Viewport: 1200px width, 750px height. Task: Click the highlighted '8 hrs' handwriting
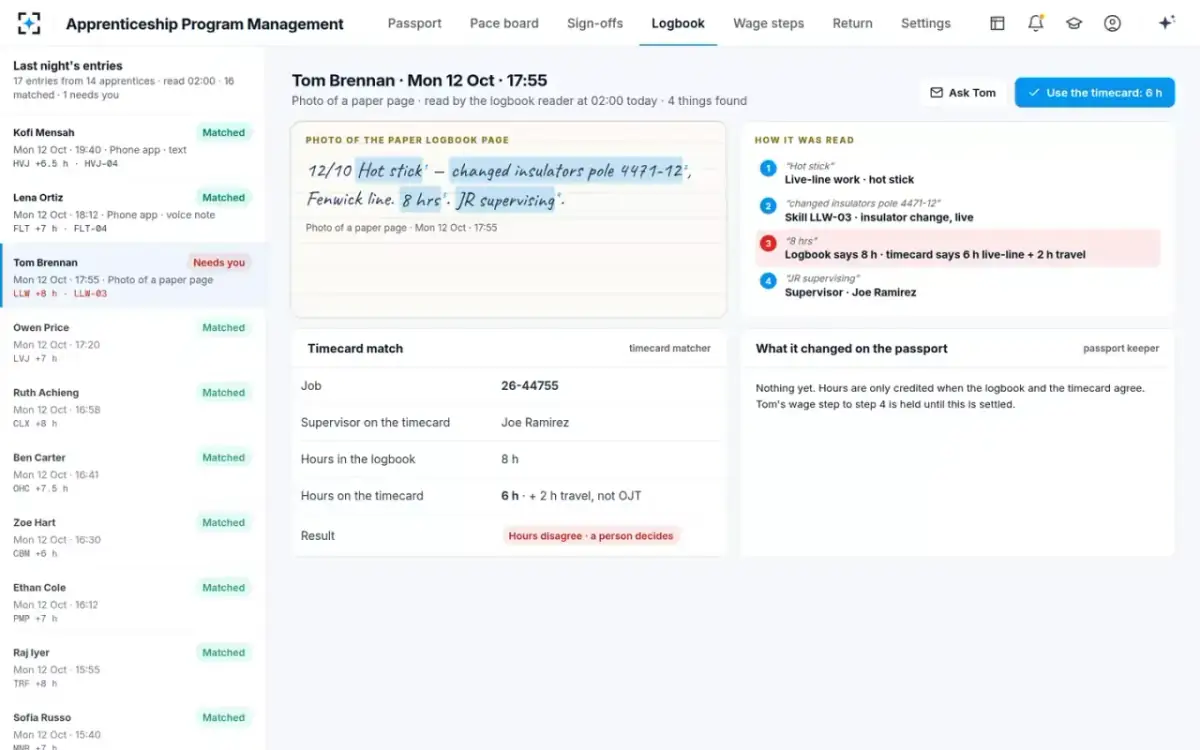422,199
